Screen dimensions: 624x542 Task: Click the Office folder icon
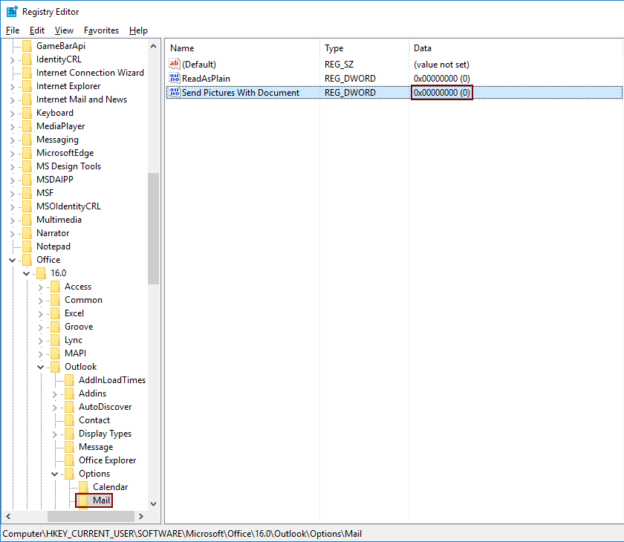[27, 260]
